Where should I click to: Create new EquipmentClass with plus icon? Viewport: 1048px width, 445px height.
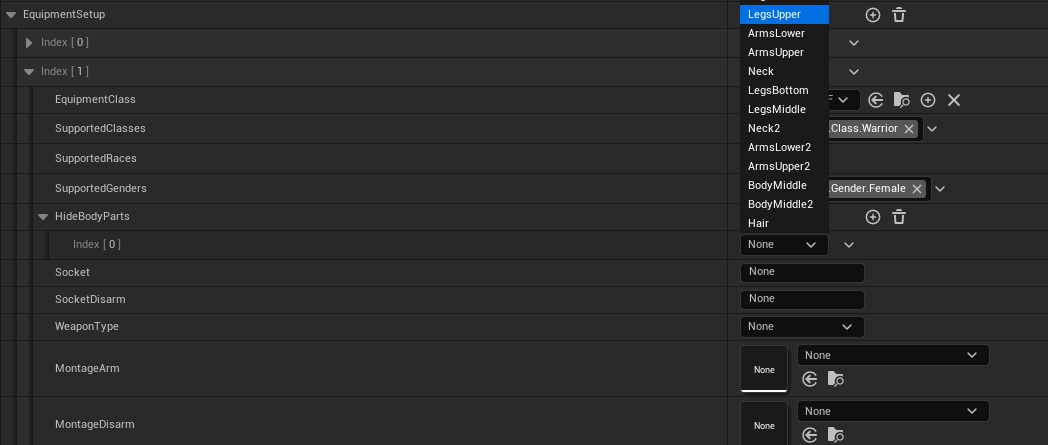coord(928,100)
